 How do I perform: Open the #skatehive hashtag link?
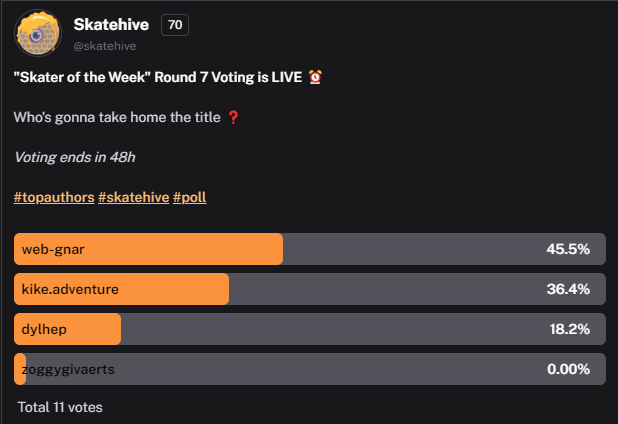pyautogui.click(x=134, y=197)
